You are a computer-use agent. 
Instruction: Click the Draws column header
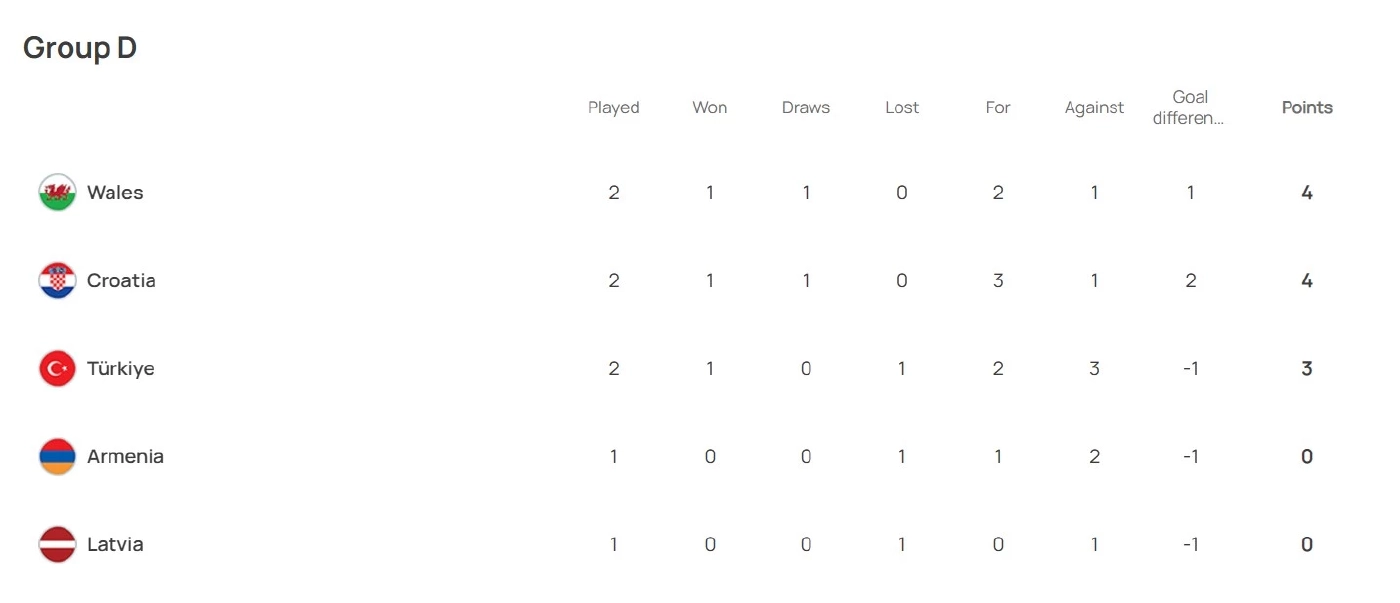806,108
